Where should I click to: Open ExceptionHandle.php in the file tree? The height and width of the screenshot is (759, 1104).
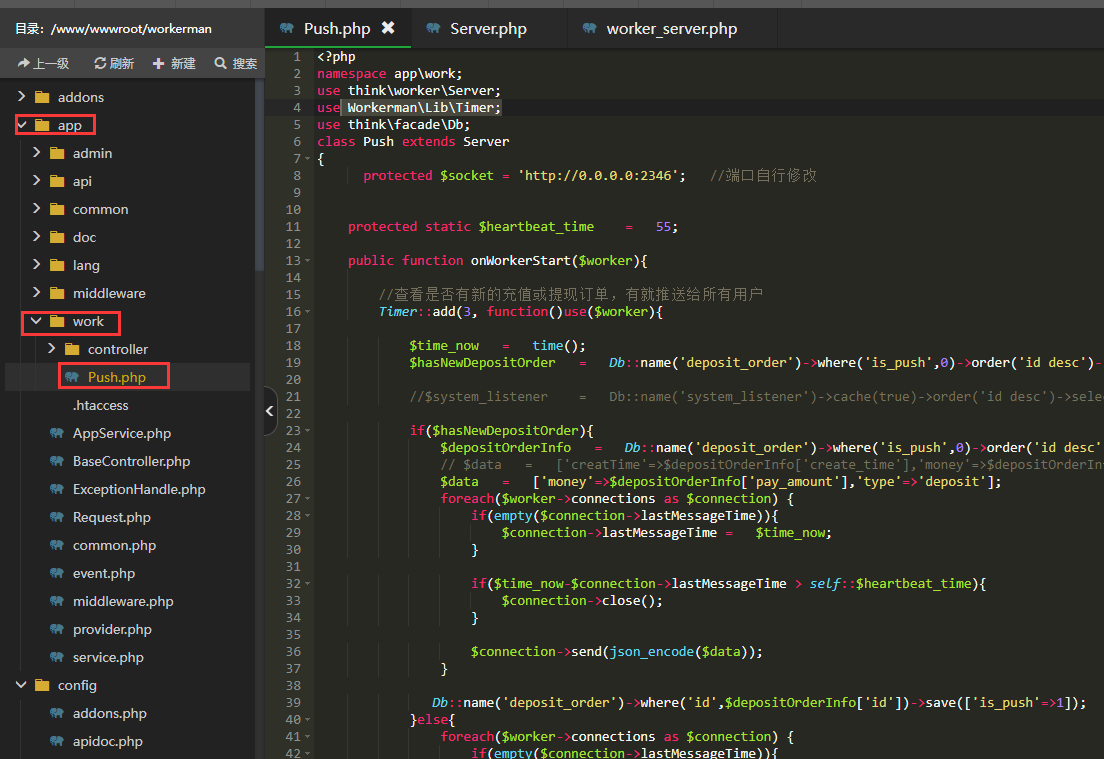click(139, 489)
